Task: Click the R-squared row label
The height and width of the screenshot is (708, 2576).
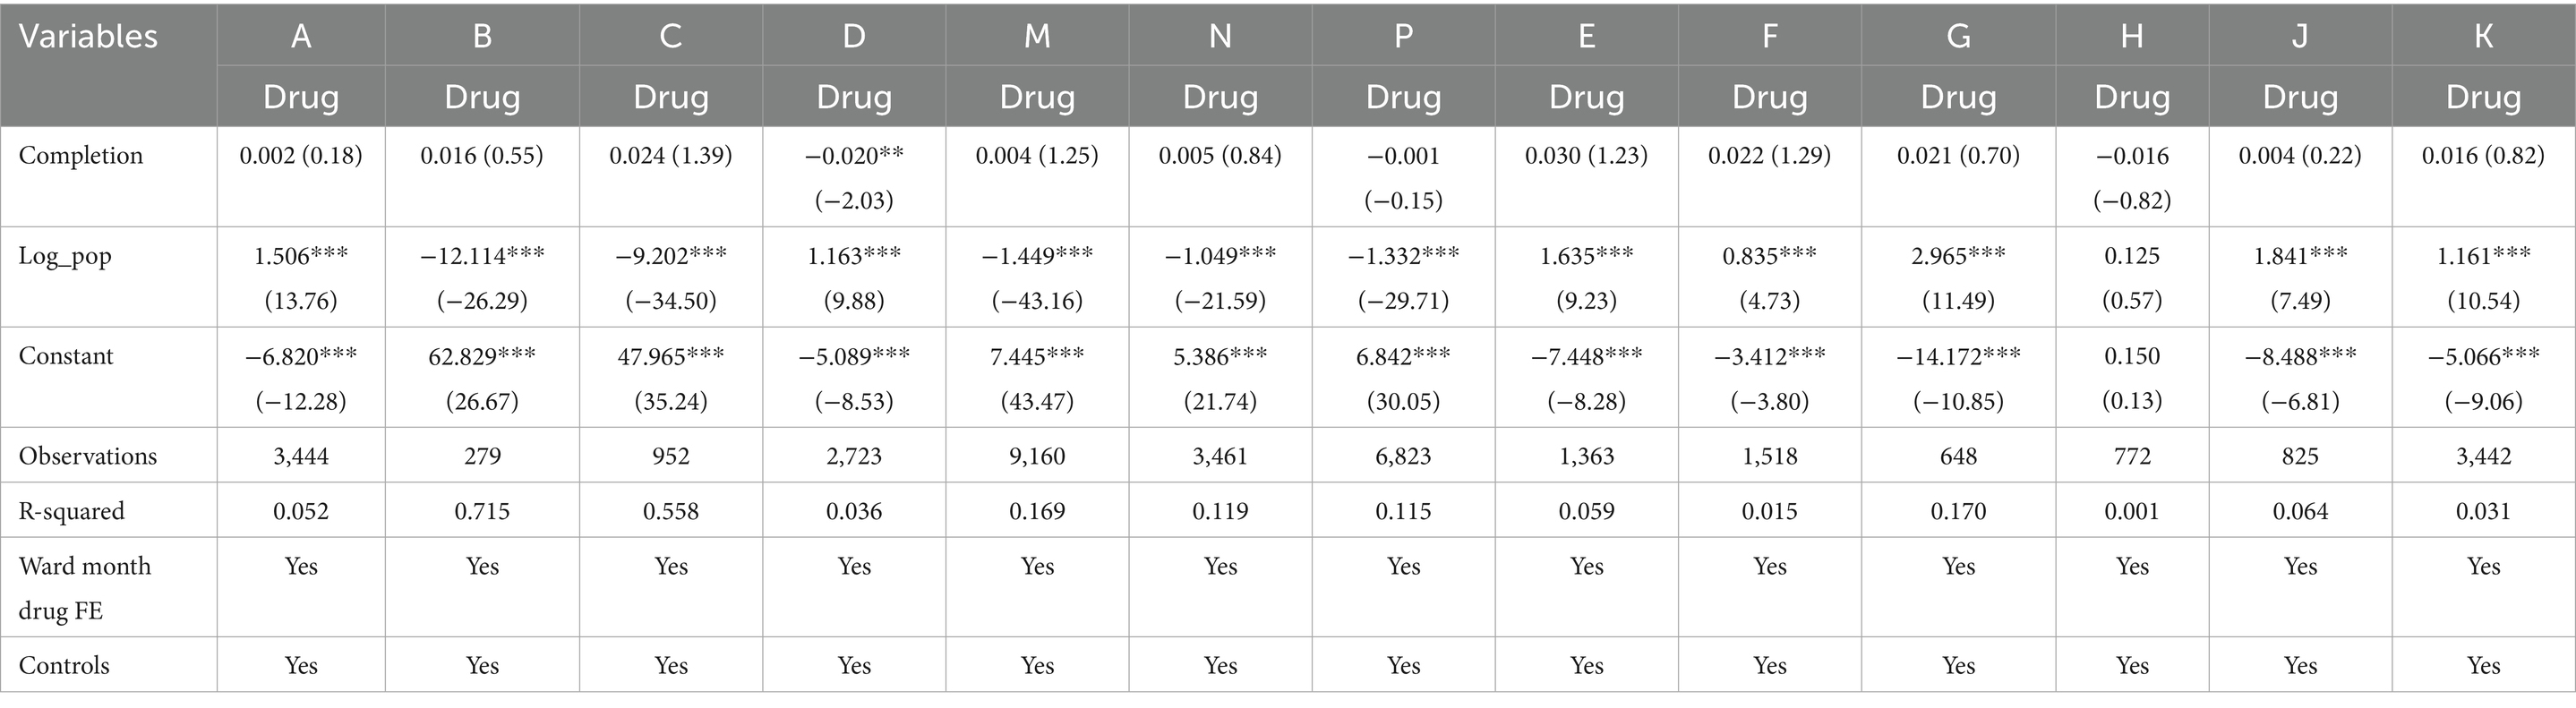Action: coord(72,511)
